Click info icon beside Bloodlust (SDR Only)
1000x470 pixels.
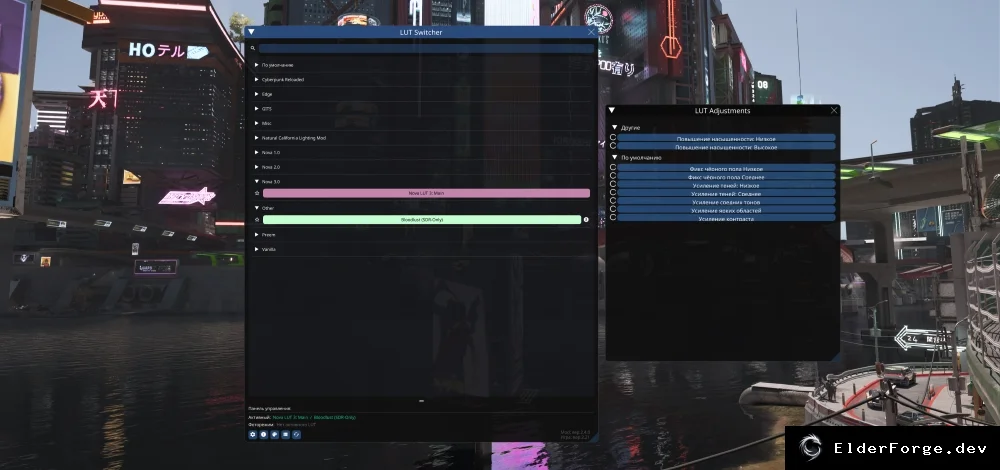[x=586, y=220]
